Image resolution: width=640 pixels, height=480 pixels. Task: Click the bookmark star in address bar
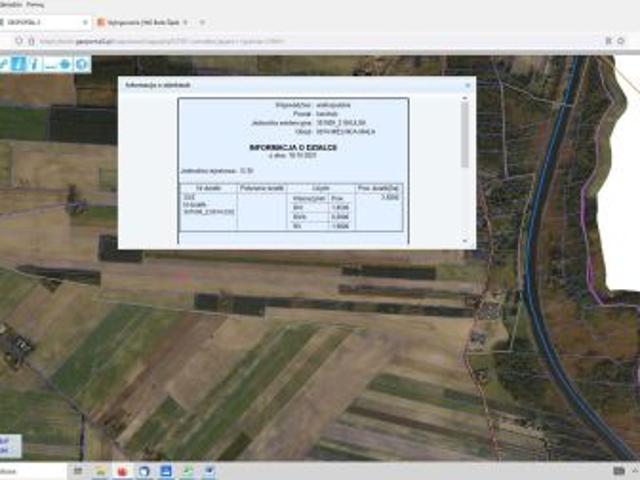pyautogui.click(x=621, y=41)
